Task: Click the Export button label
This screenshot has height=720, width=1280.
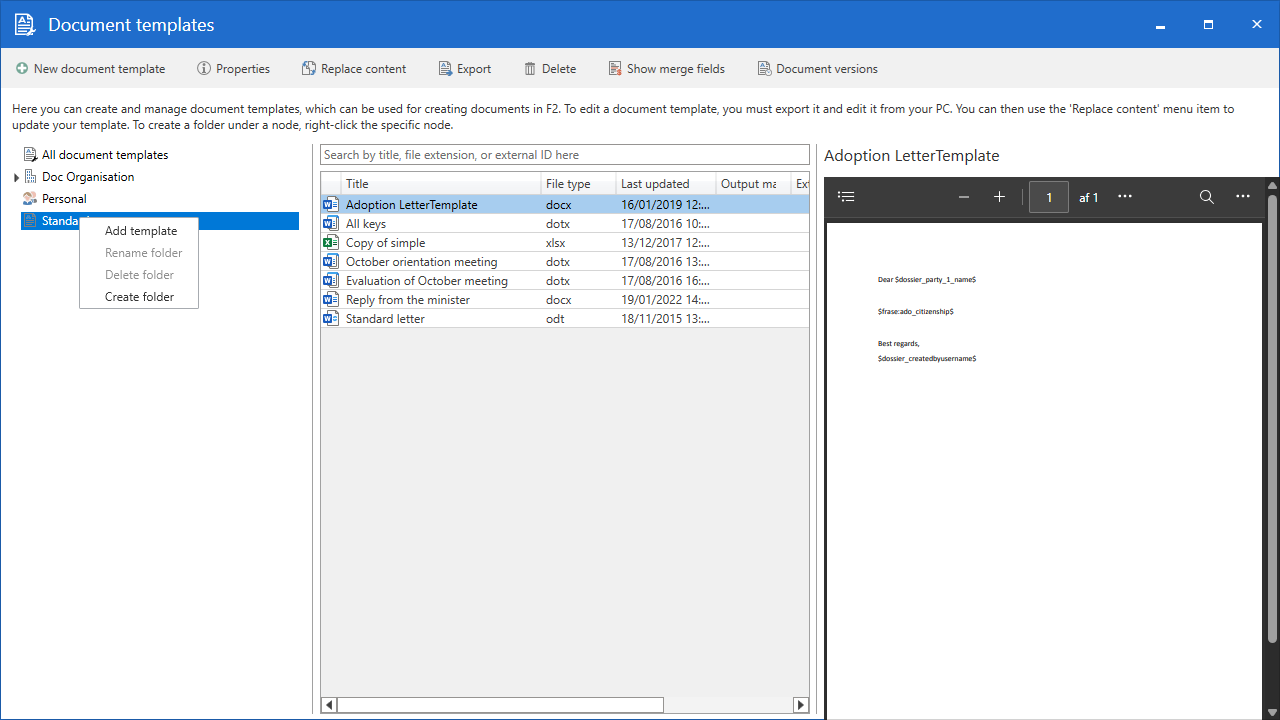Action: tap(474, 69)
